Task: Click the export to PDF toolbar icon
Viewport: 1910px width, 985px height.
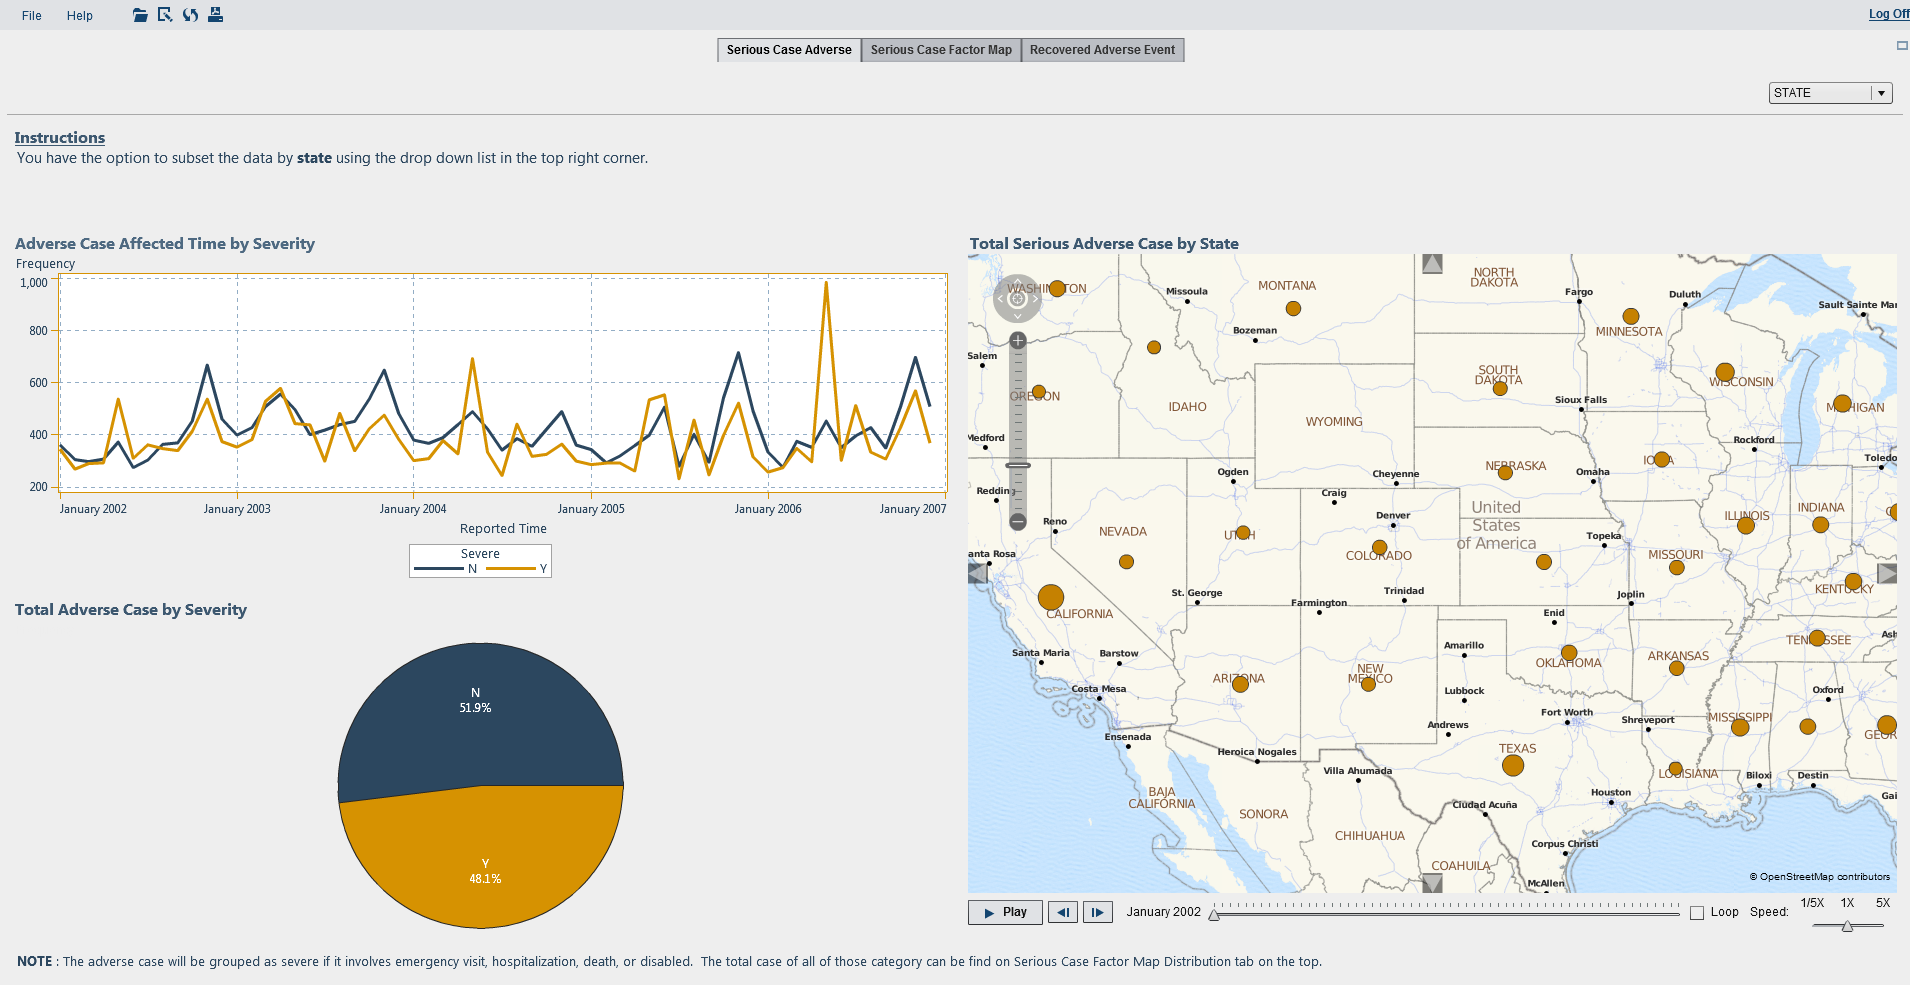Action: pyautogui.click(x=215, y=15)
